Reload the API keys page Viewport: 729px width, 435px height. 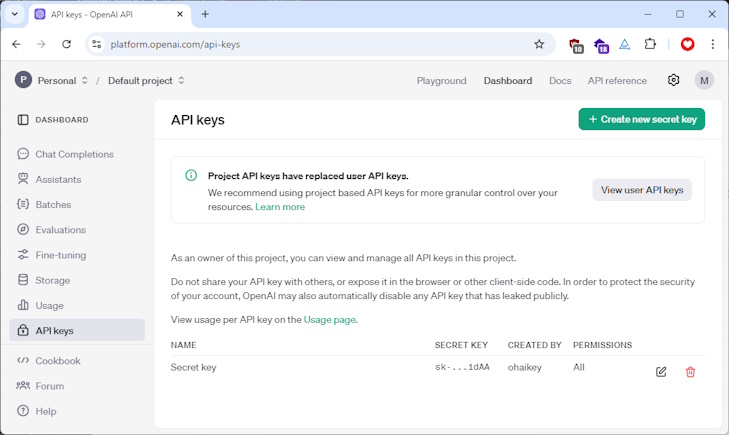pos(66,44)
